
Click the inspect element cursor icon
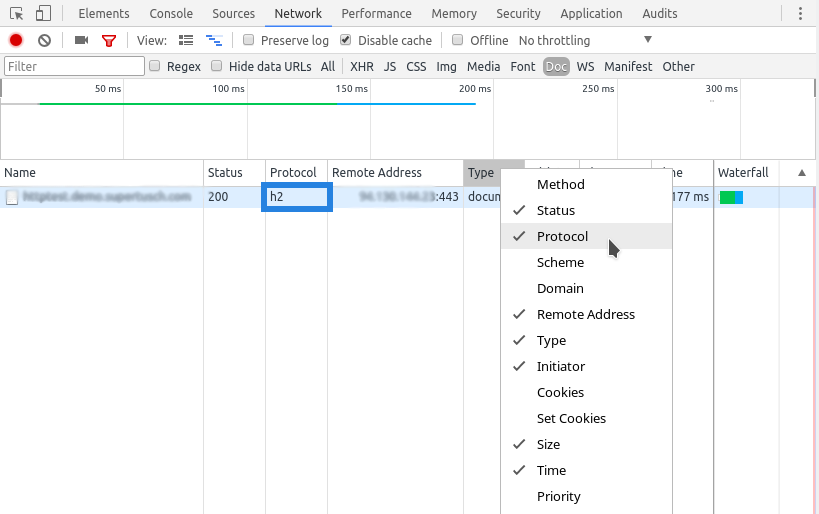pos(17,14)
